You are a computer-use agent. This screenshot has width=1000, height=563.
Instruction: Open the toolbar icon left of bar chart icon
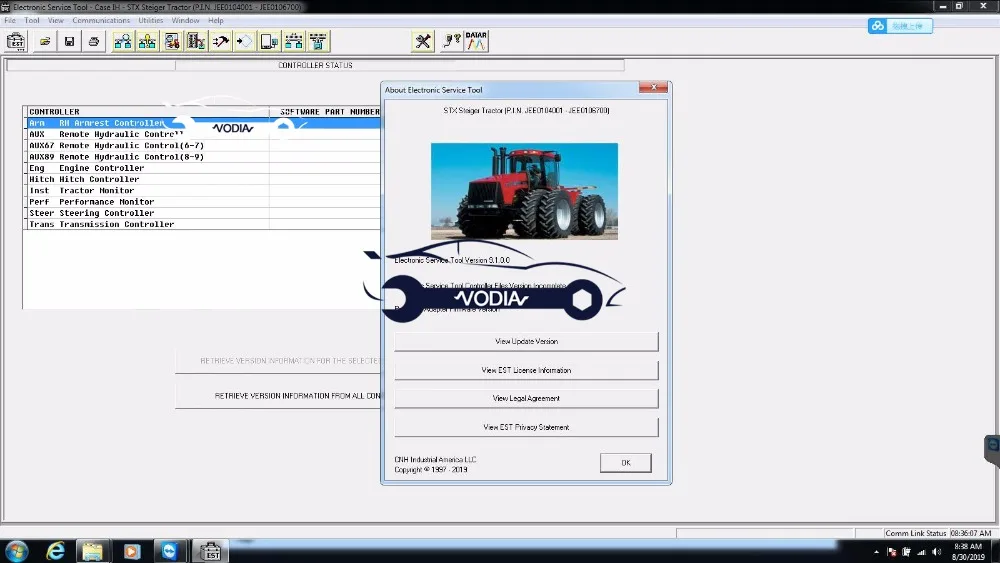(172, 41)
